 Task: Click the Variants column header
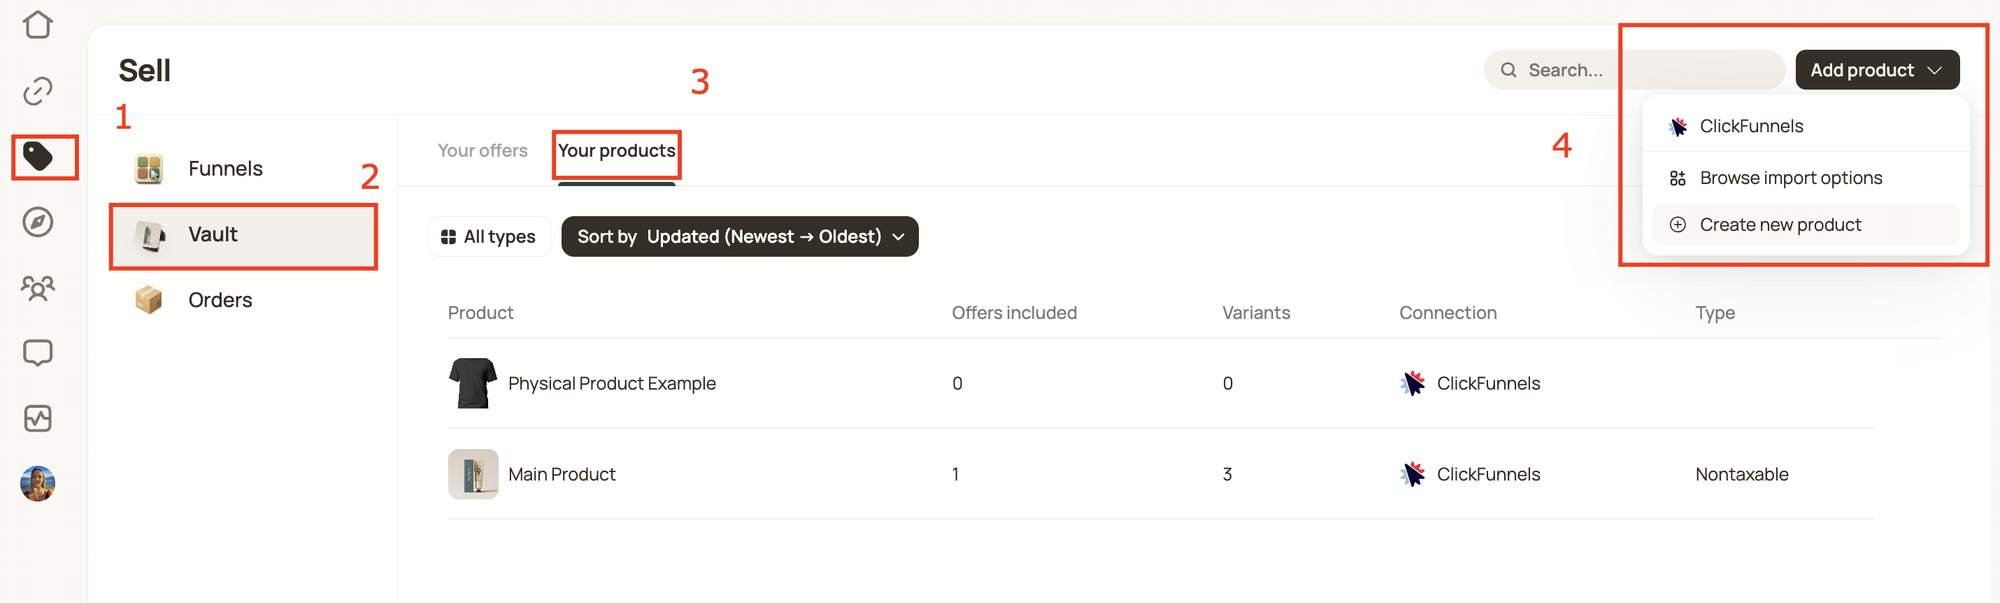pos(1256,313)
